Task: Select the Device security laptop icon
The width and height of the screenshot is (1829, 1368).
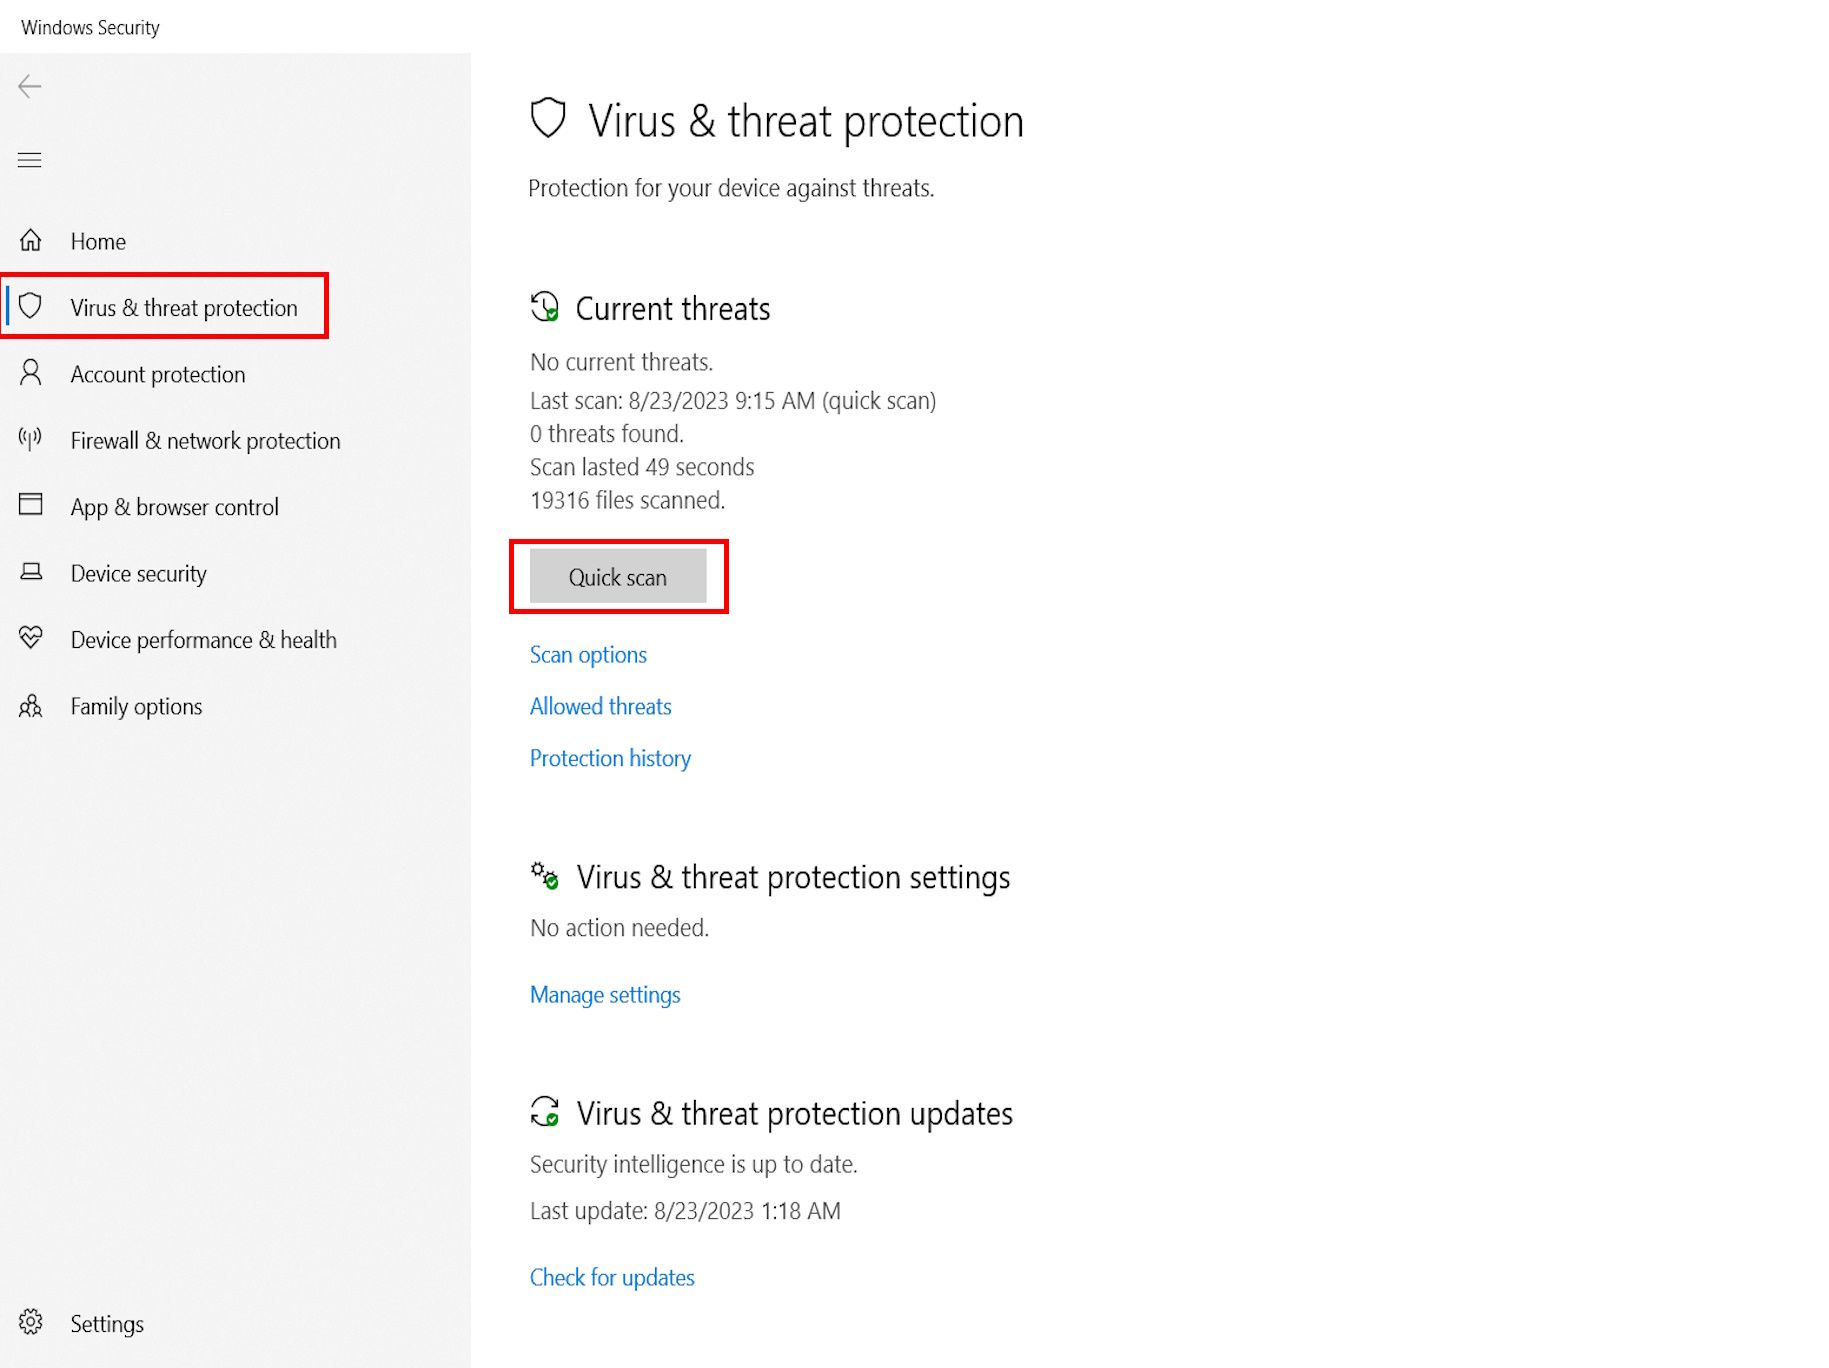Action: (x=31, y=572)
